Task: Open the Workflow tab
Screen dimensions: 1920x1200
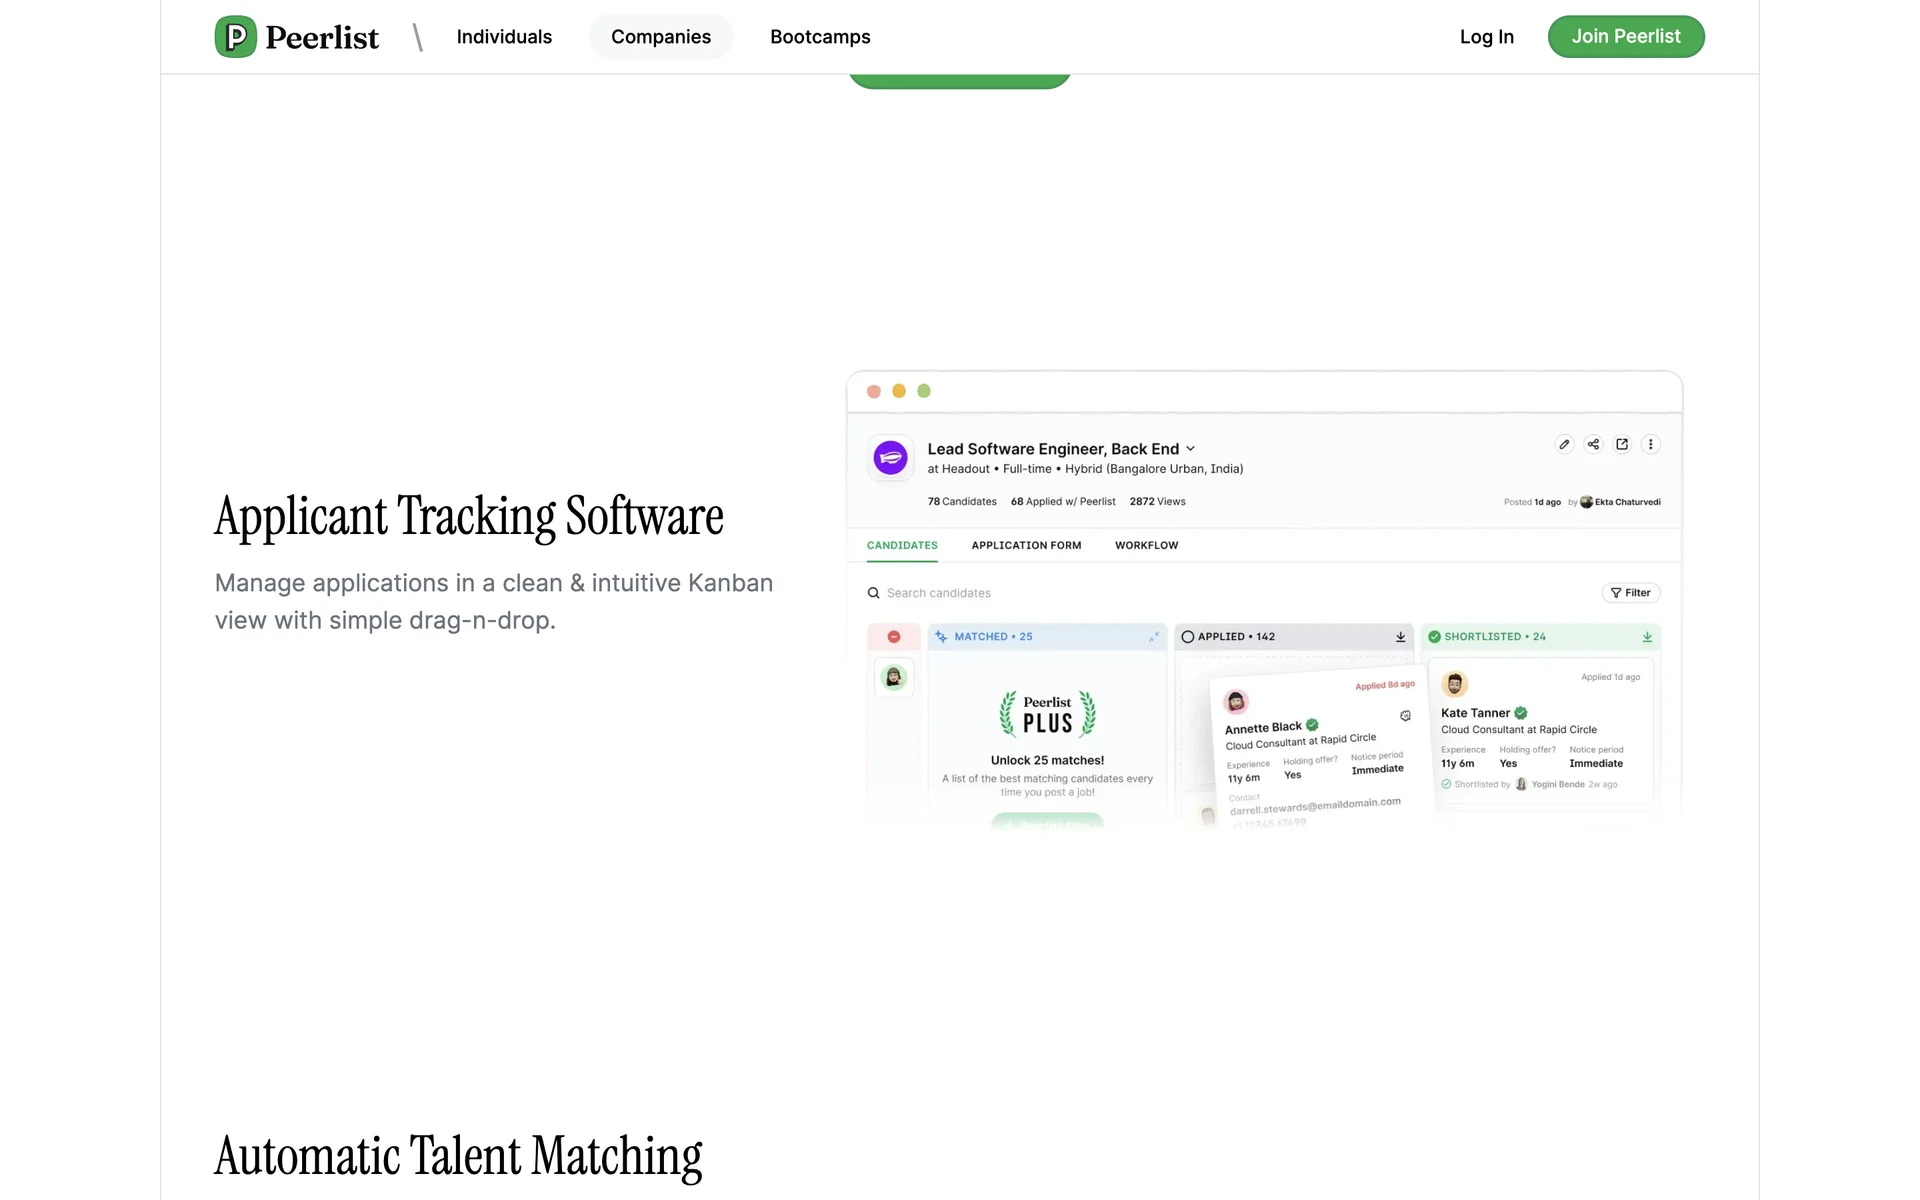Action: [x=1146, y=546]
